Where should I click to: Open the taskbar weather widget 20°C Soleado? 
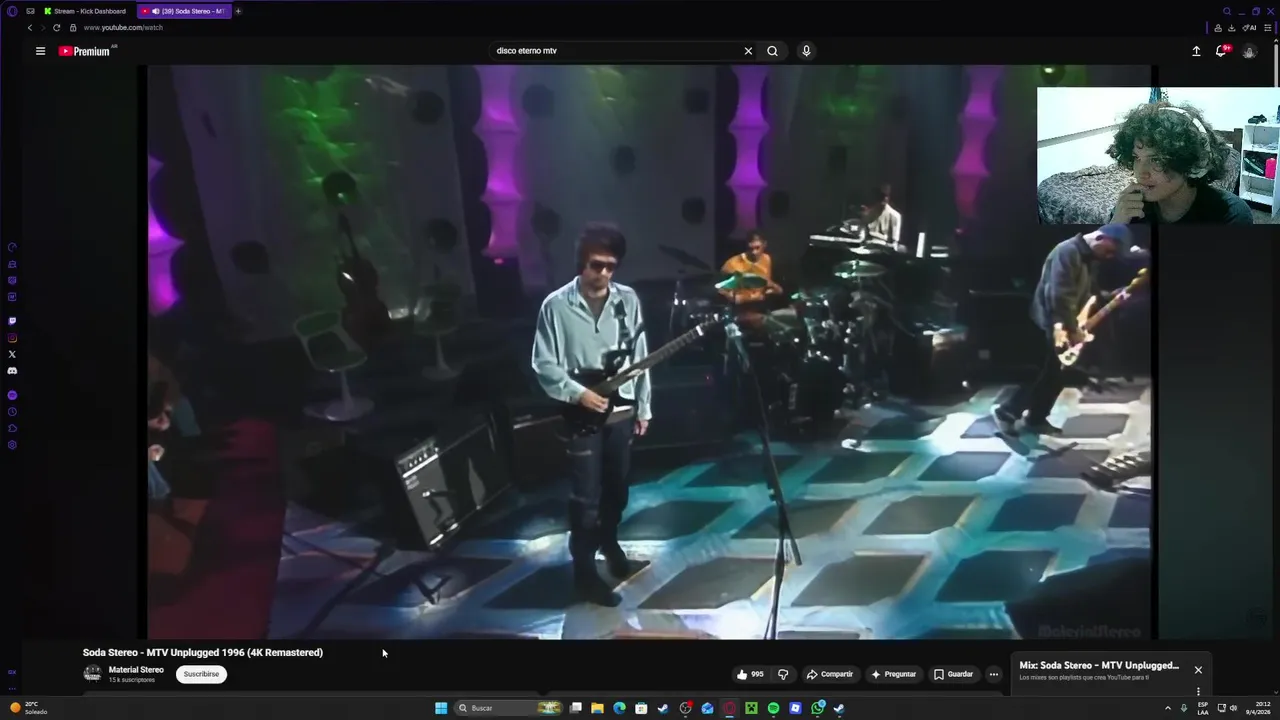click(29, 708)
